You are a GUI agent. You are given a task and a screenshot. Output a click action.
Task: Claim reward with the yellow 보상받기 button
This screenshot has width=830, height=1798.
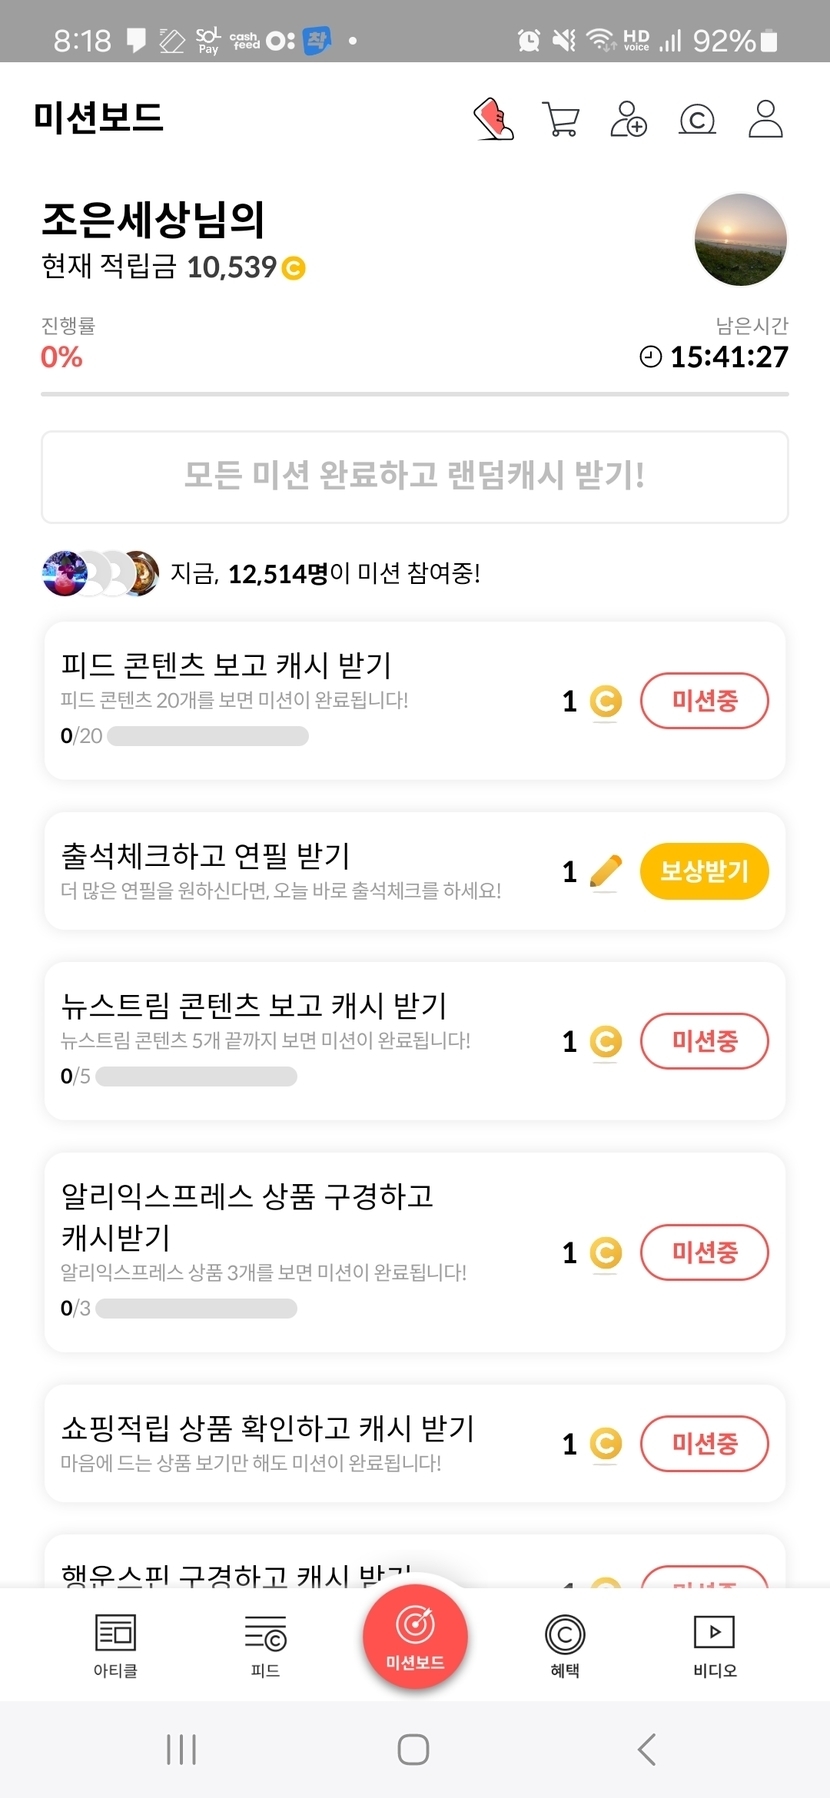(704, 871)
